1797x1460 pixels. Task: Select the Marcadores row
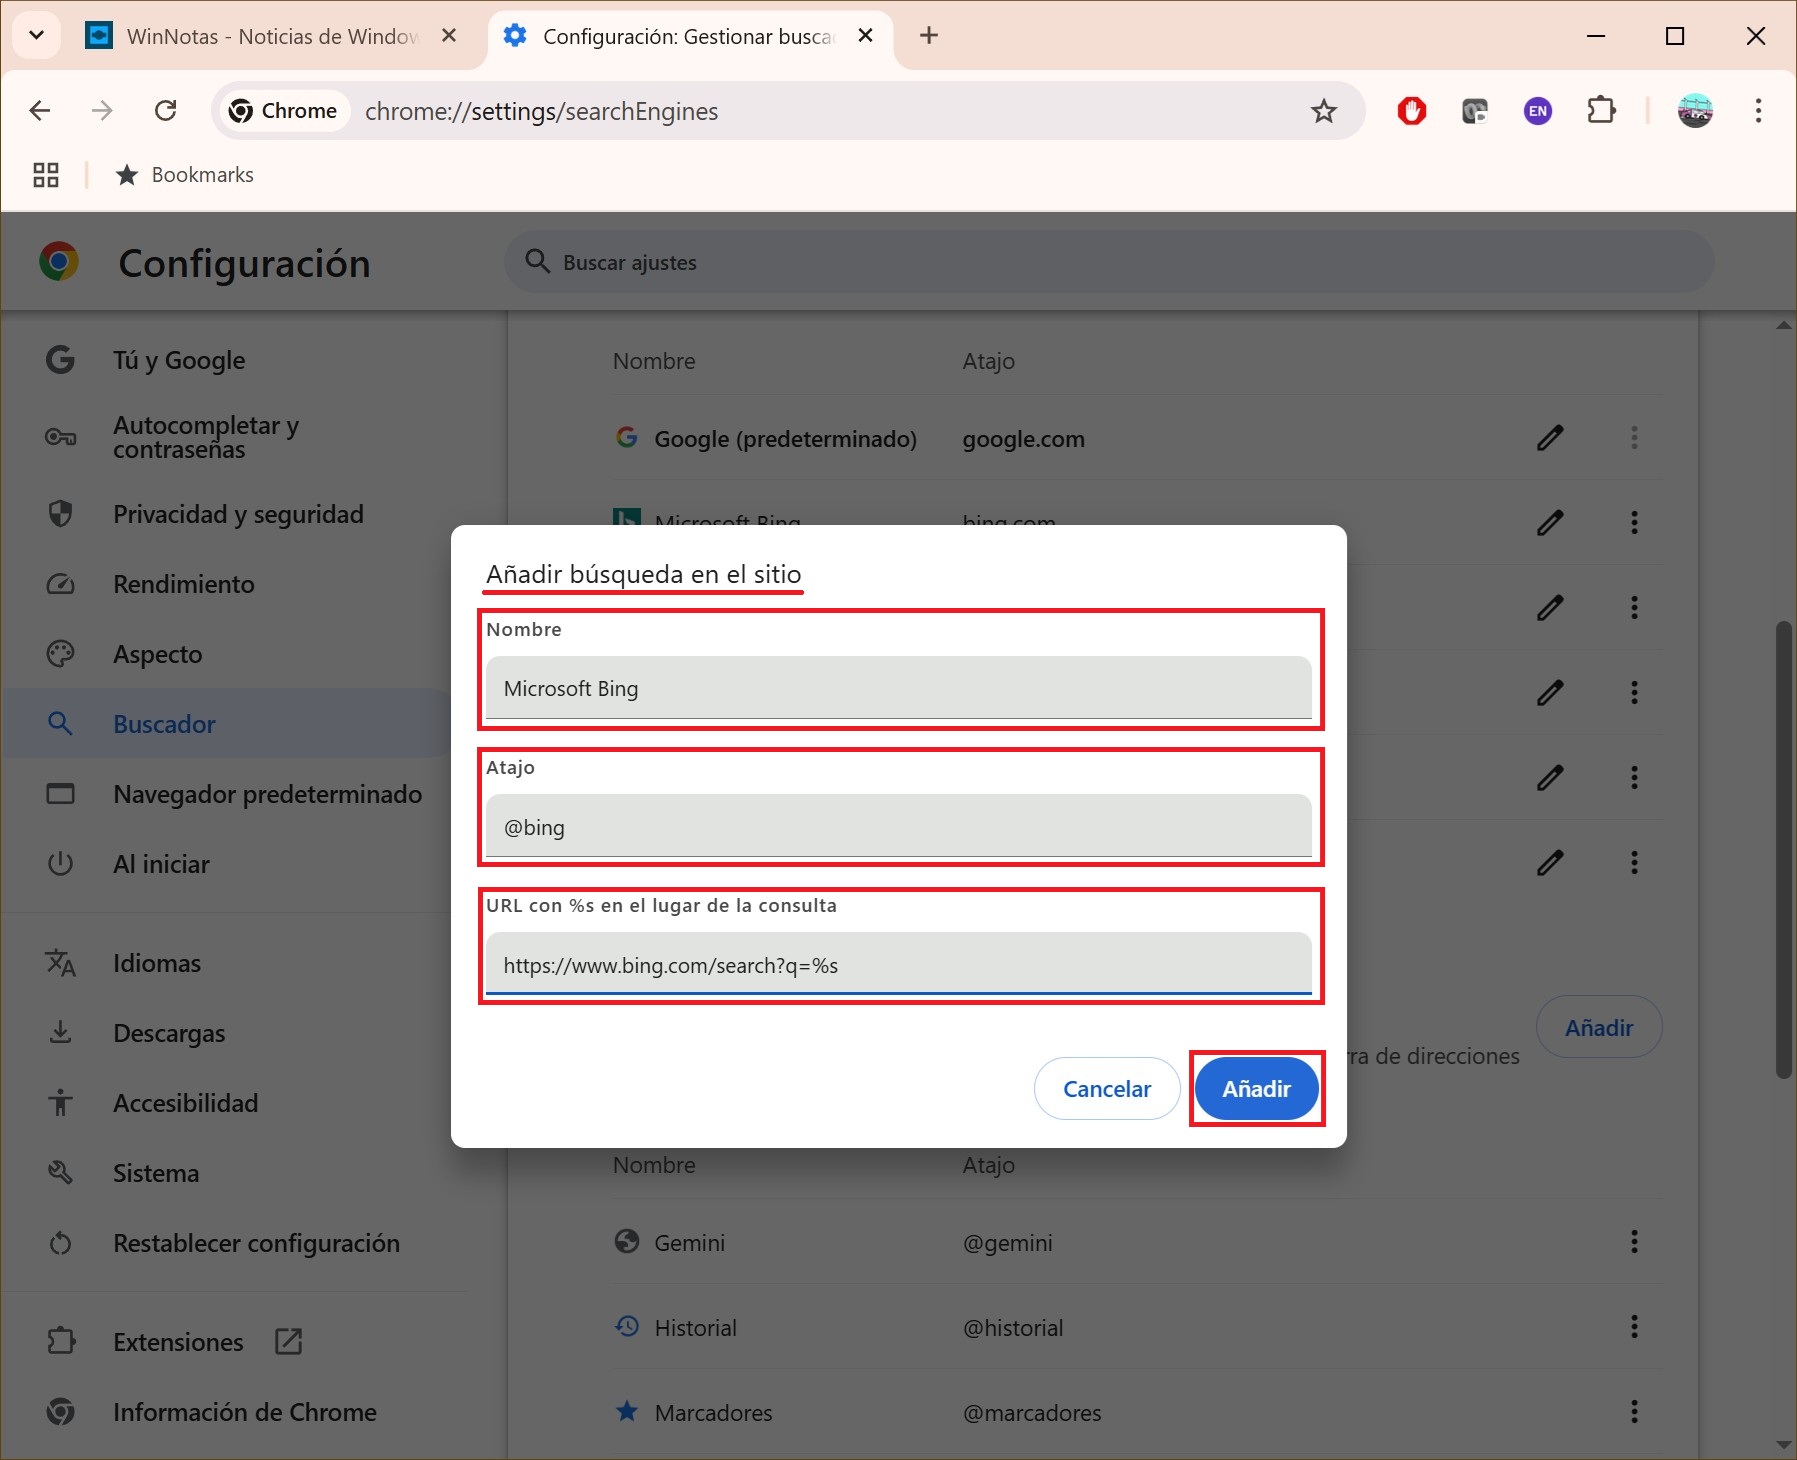[1138, 1412]
